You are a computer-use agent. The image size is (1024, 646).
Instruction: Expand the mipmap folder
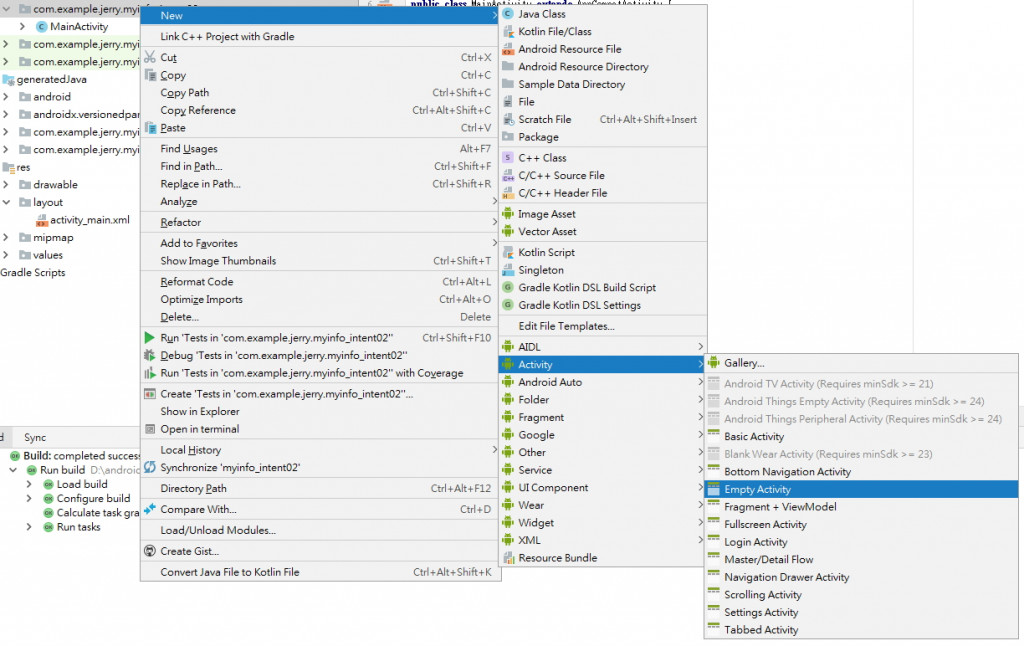6,238
